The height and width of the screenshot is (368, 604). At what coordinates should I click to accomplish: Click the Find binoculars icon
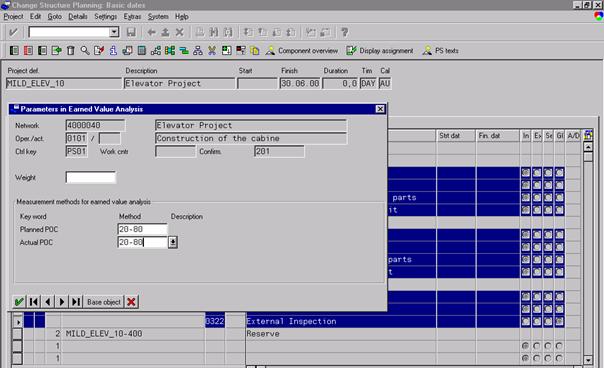tap(214, 32)
